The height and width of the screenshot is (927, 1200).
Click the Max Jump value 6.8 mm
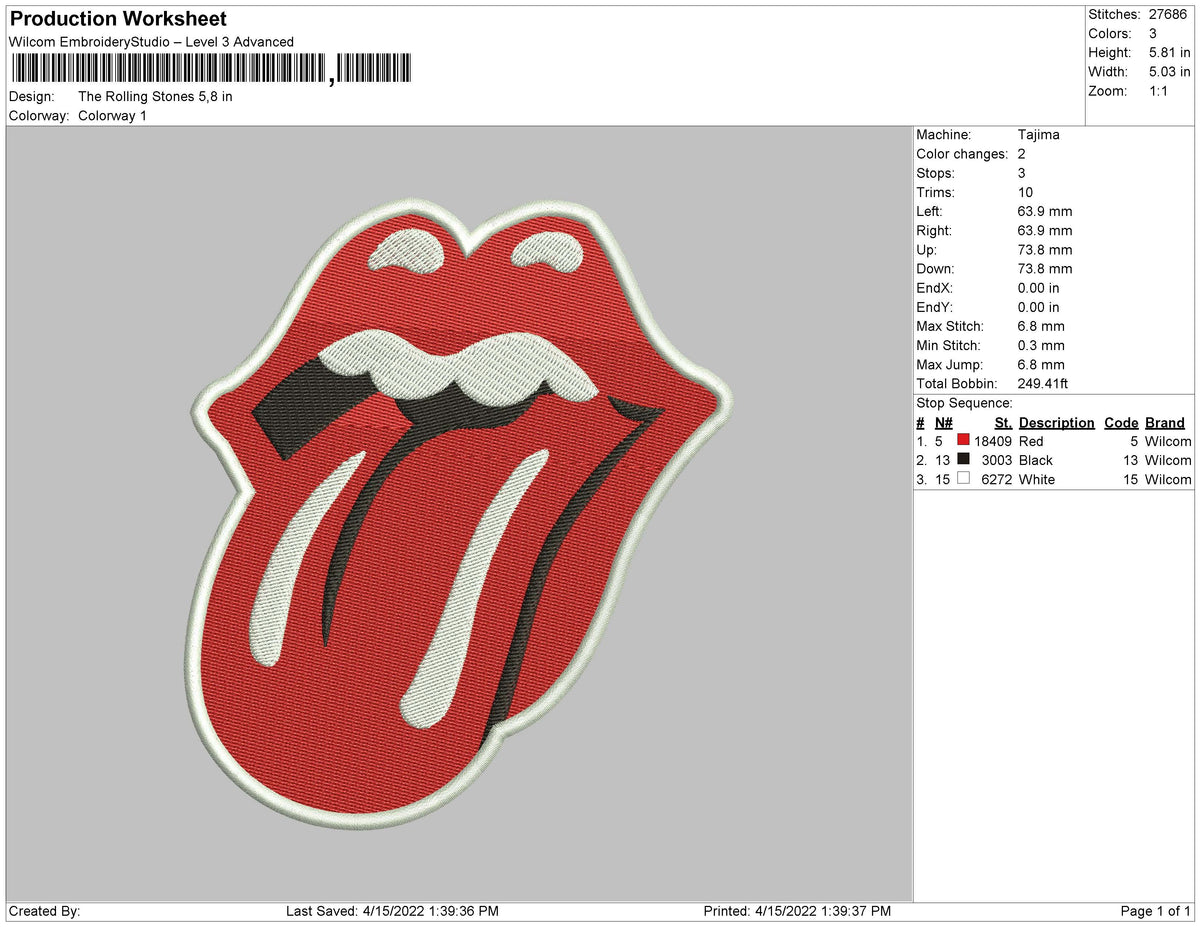(x=1041, y=365)
